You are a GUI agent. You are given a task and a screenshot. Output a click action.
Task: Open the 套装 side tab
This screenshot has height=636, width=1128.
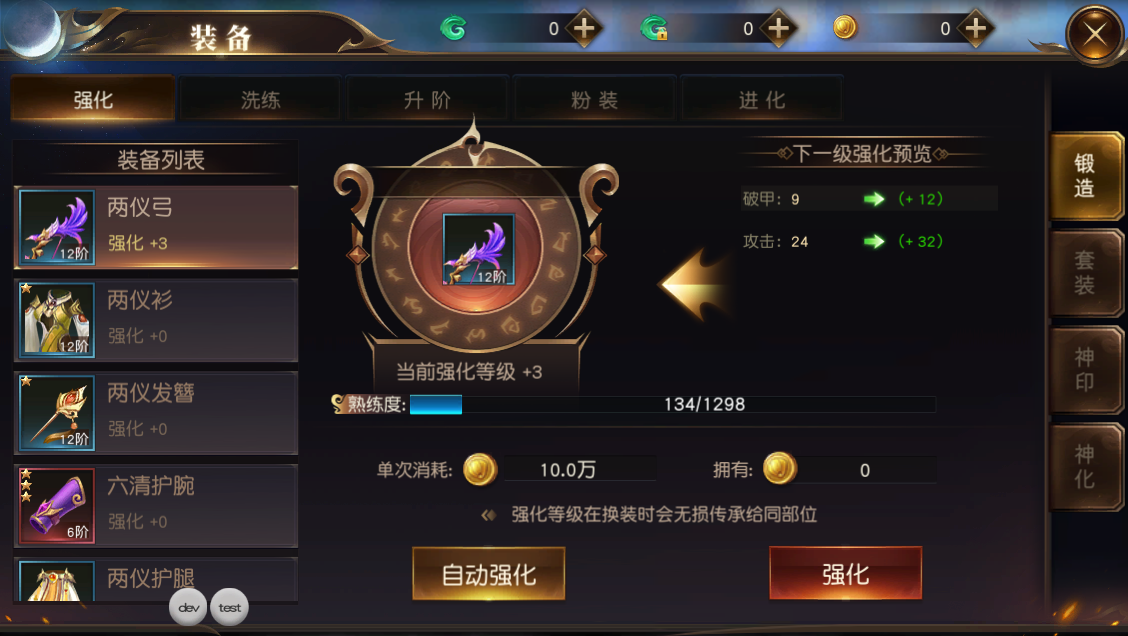click(1085, 273)
